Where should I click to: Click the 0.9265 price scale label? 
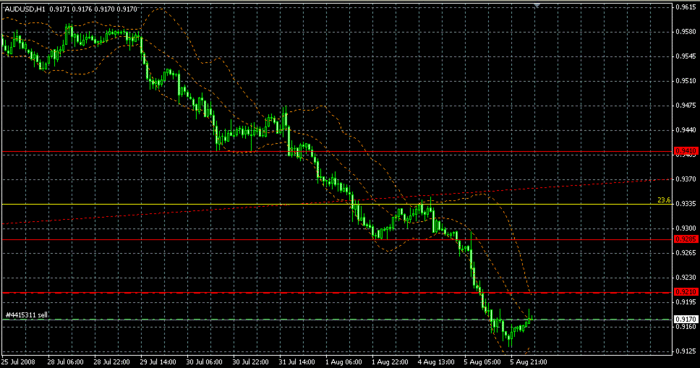tap(686, 253)
